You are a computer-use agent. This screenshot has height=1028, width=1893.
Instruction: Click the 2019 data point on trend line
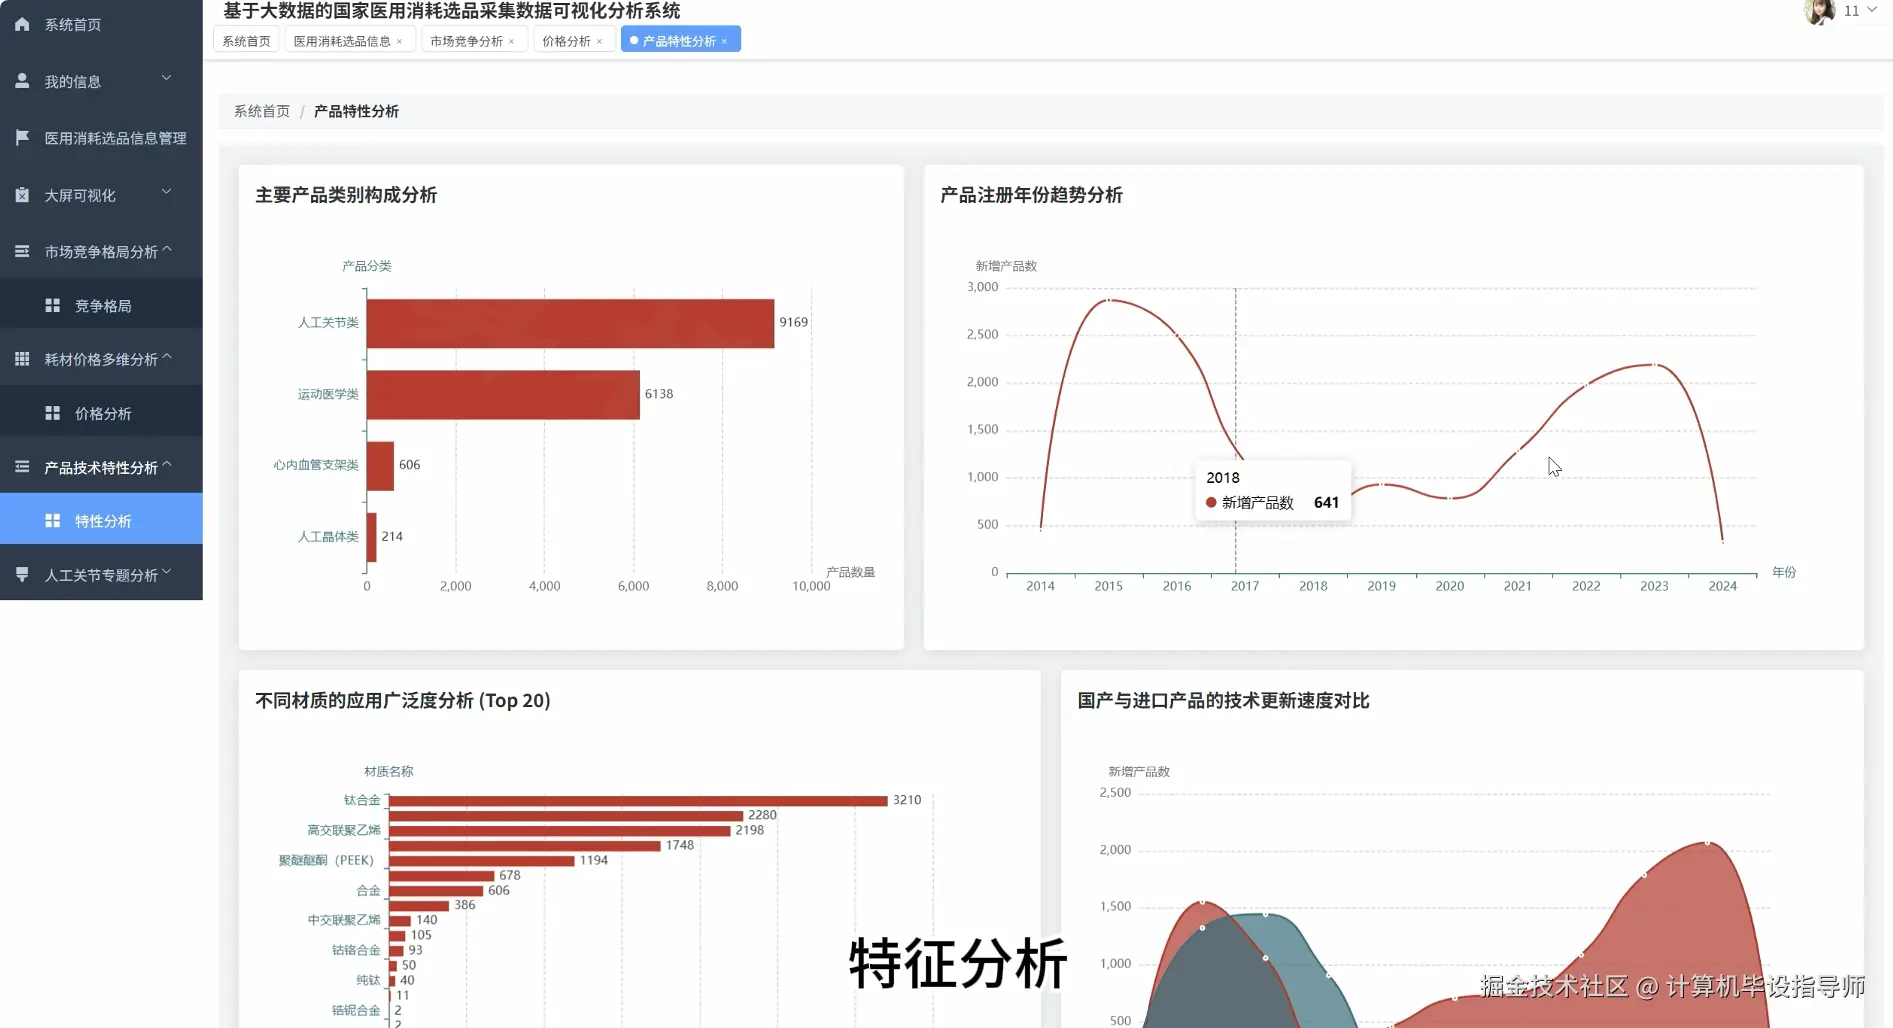[1381, 485]
